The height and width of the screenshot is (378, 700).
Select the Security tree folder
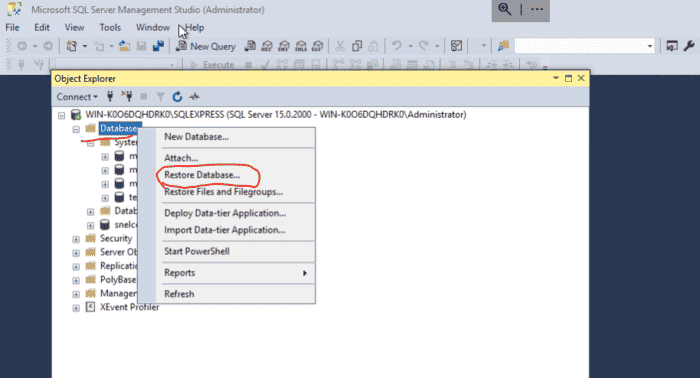click(x=116, y=238)
